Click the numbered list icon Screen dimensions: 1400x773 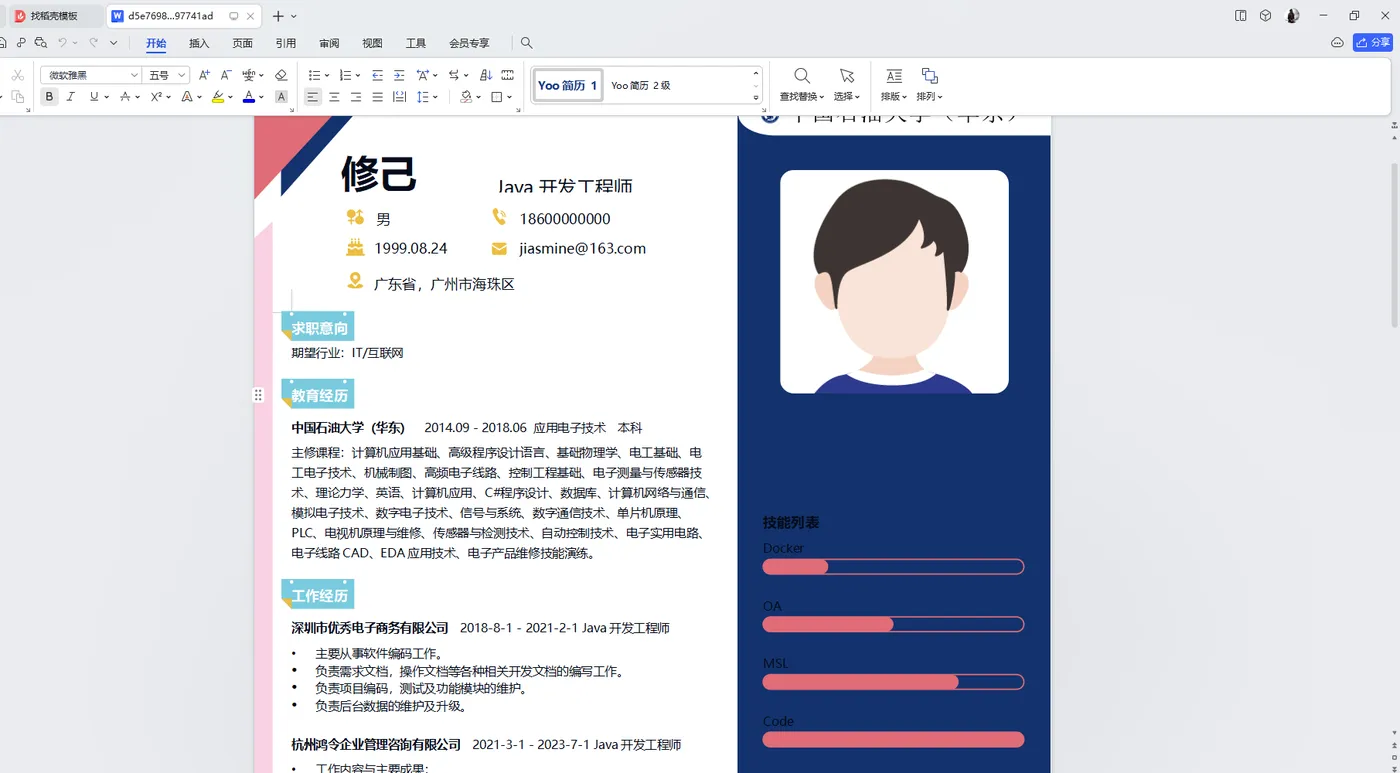[345, 75]
